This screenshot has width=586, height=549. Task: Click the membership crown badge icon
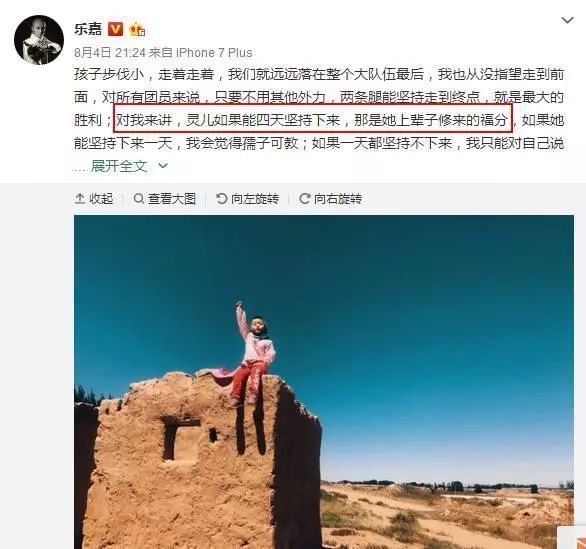(137, 29)
